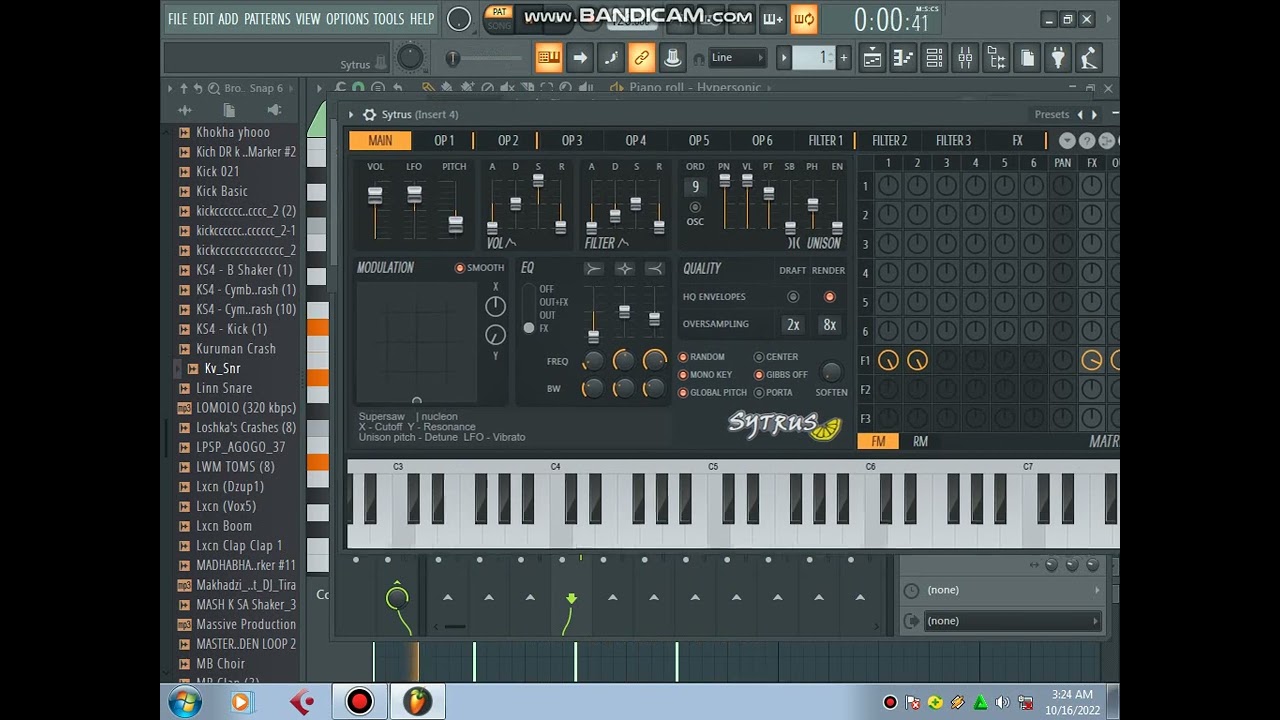Open the Channel rack view icon
Viewport: 1280px width, 720px height.
coord(934,58)
